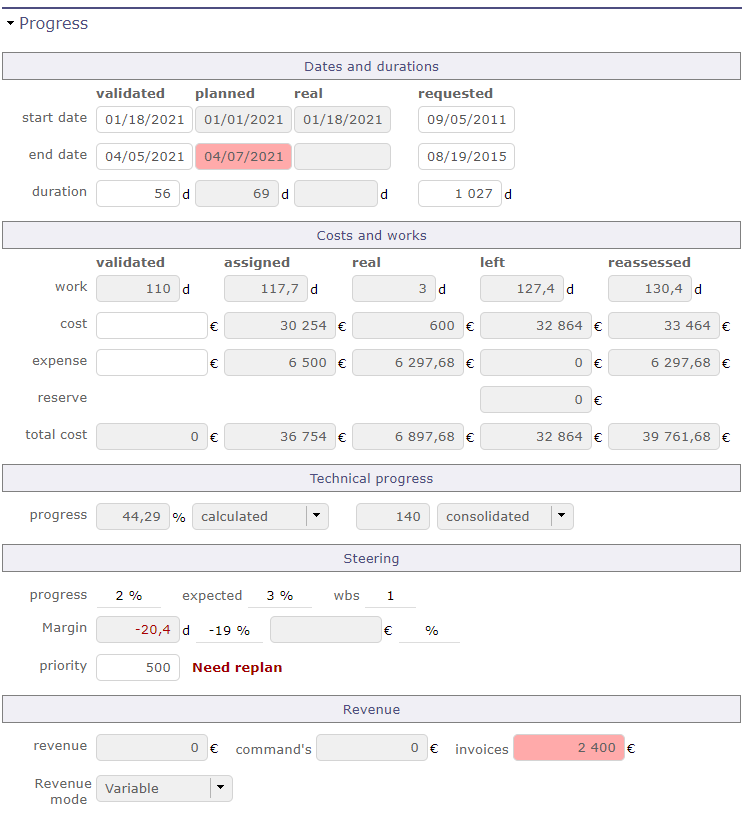This screenshot has height=818, width=750.
Task: Open the Revenue mode dropdown
Action: 219,788
